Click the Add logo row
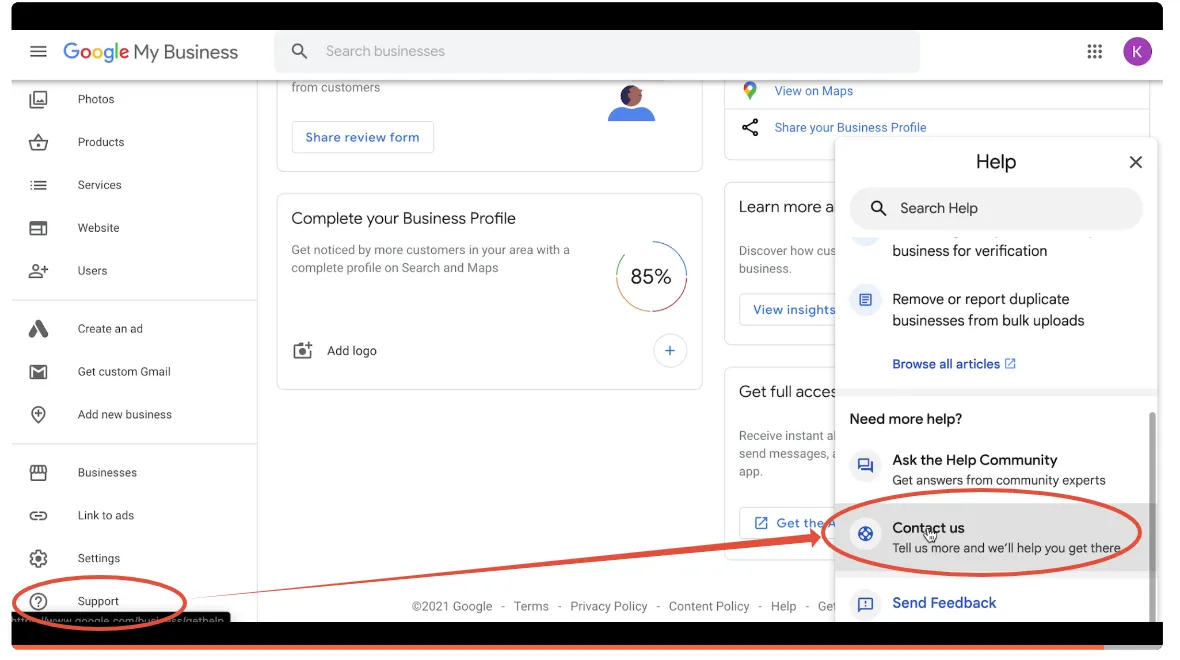 tap(489, 351)
